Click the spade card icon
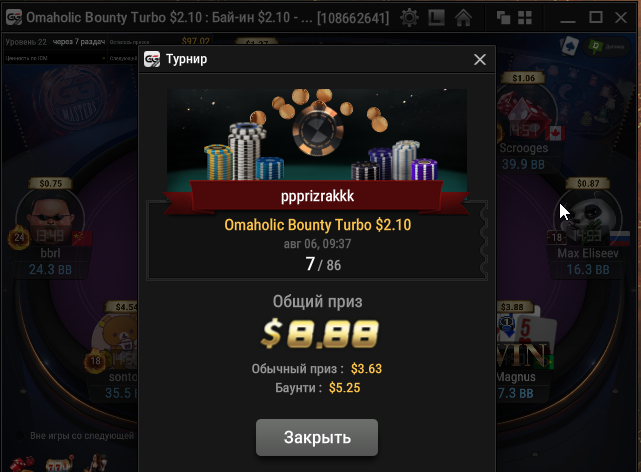This screenshot has width=641, height=472. pyautogui.click(x=569, y=46)
